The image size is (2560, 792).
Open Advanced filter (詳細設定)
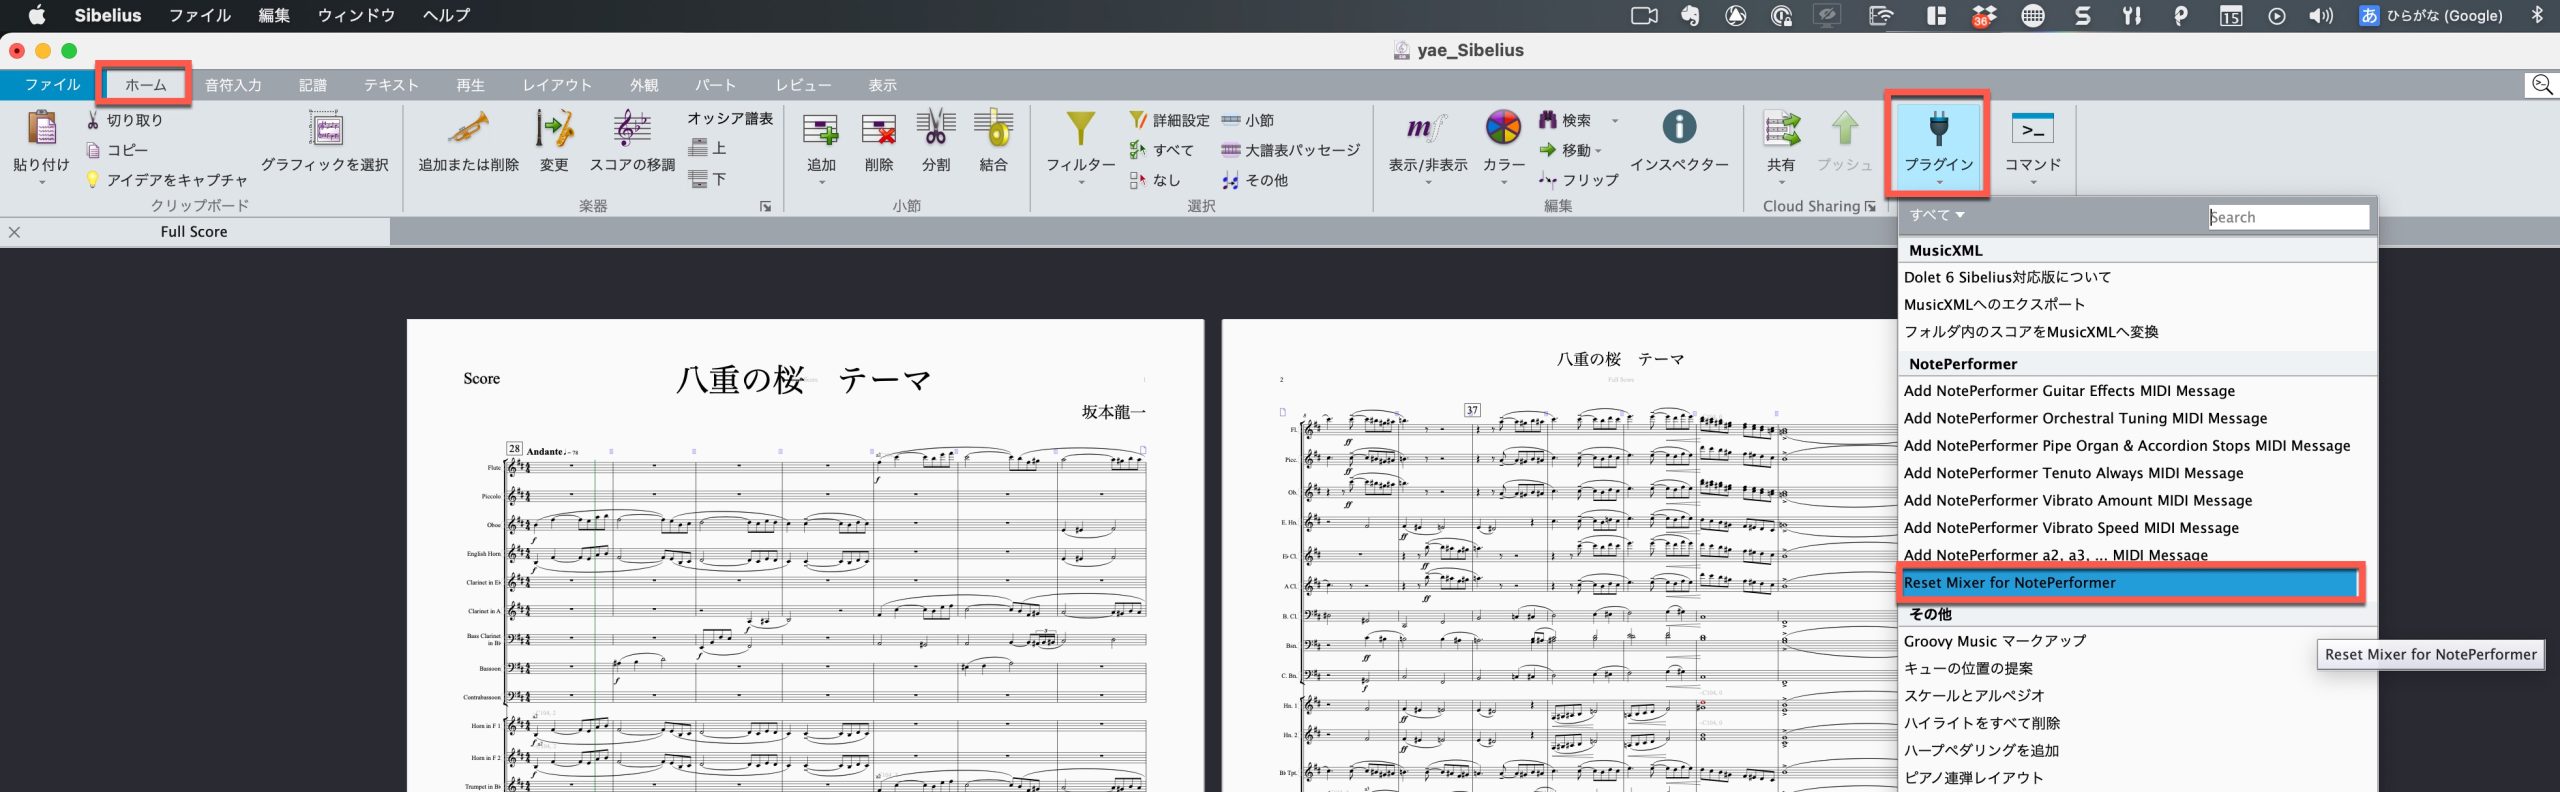1169,120
